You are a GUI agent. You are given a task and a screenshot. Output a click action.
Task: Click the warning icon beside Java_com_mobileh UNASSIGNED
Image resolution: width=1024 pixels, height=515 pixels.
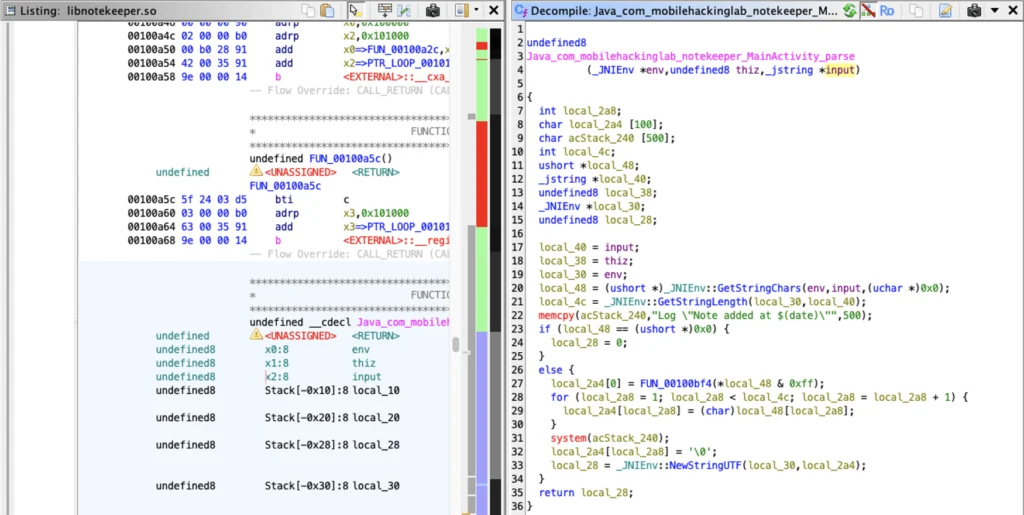click(x=256, y=336)
